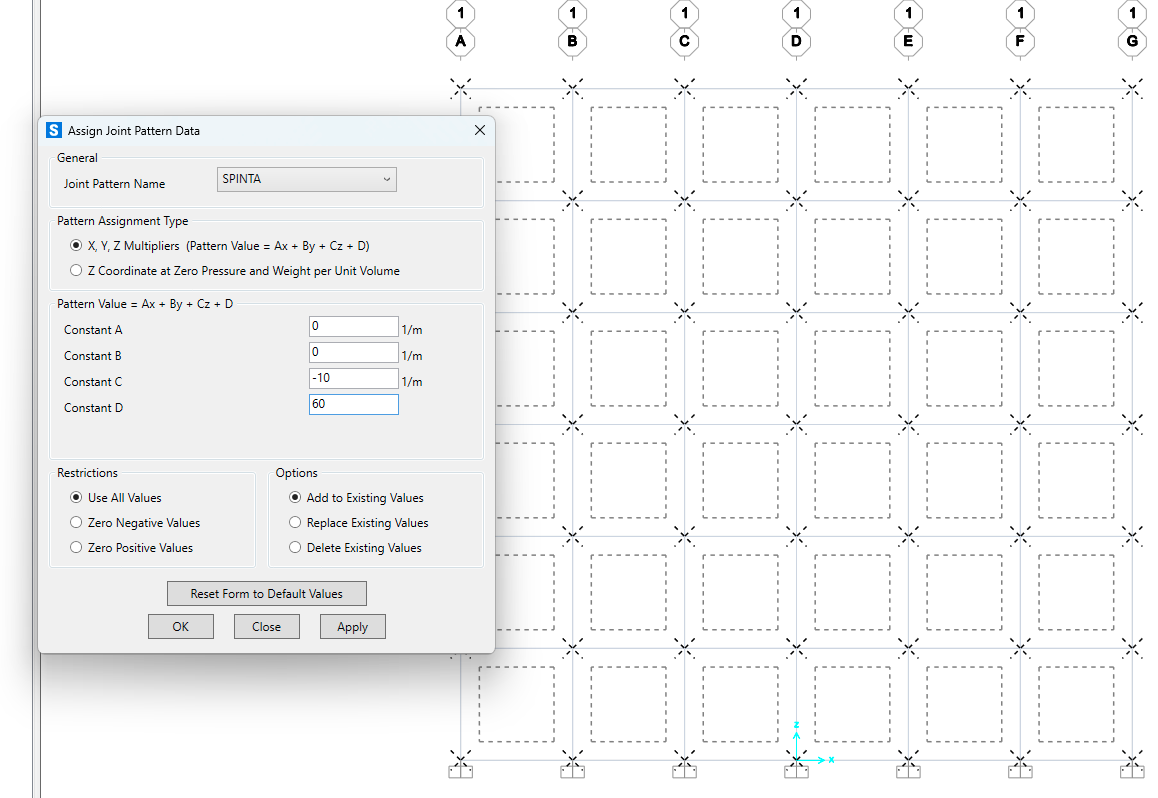
Task: Click the OK button
Action: [x=180, y=627]
